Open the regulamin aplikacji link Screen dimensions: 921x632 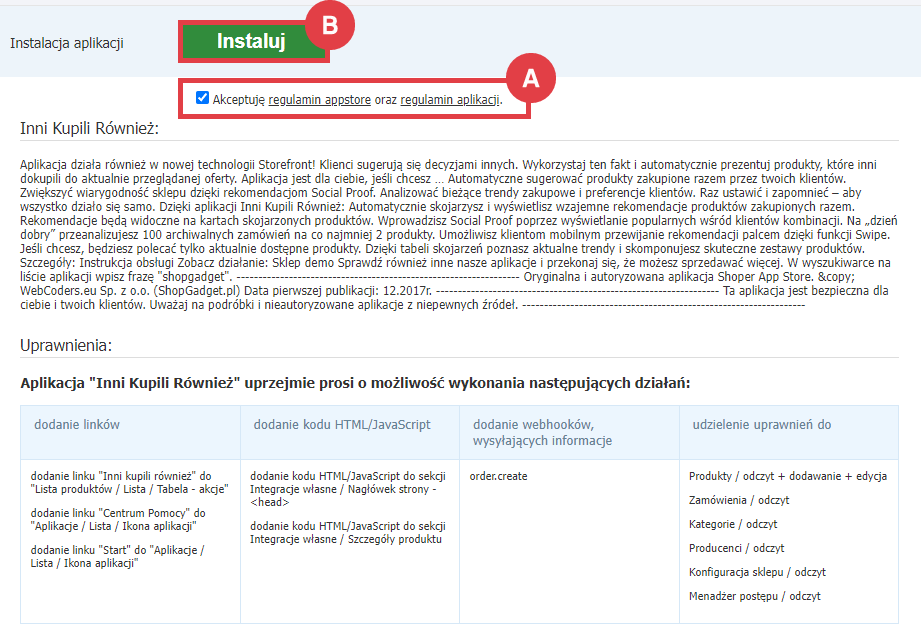tap(449, 100)
